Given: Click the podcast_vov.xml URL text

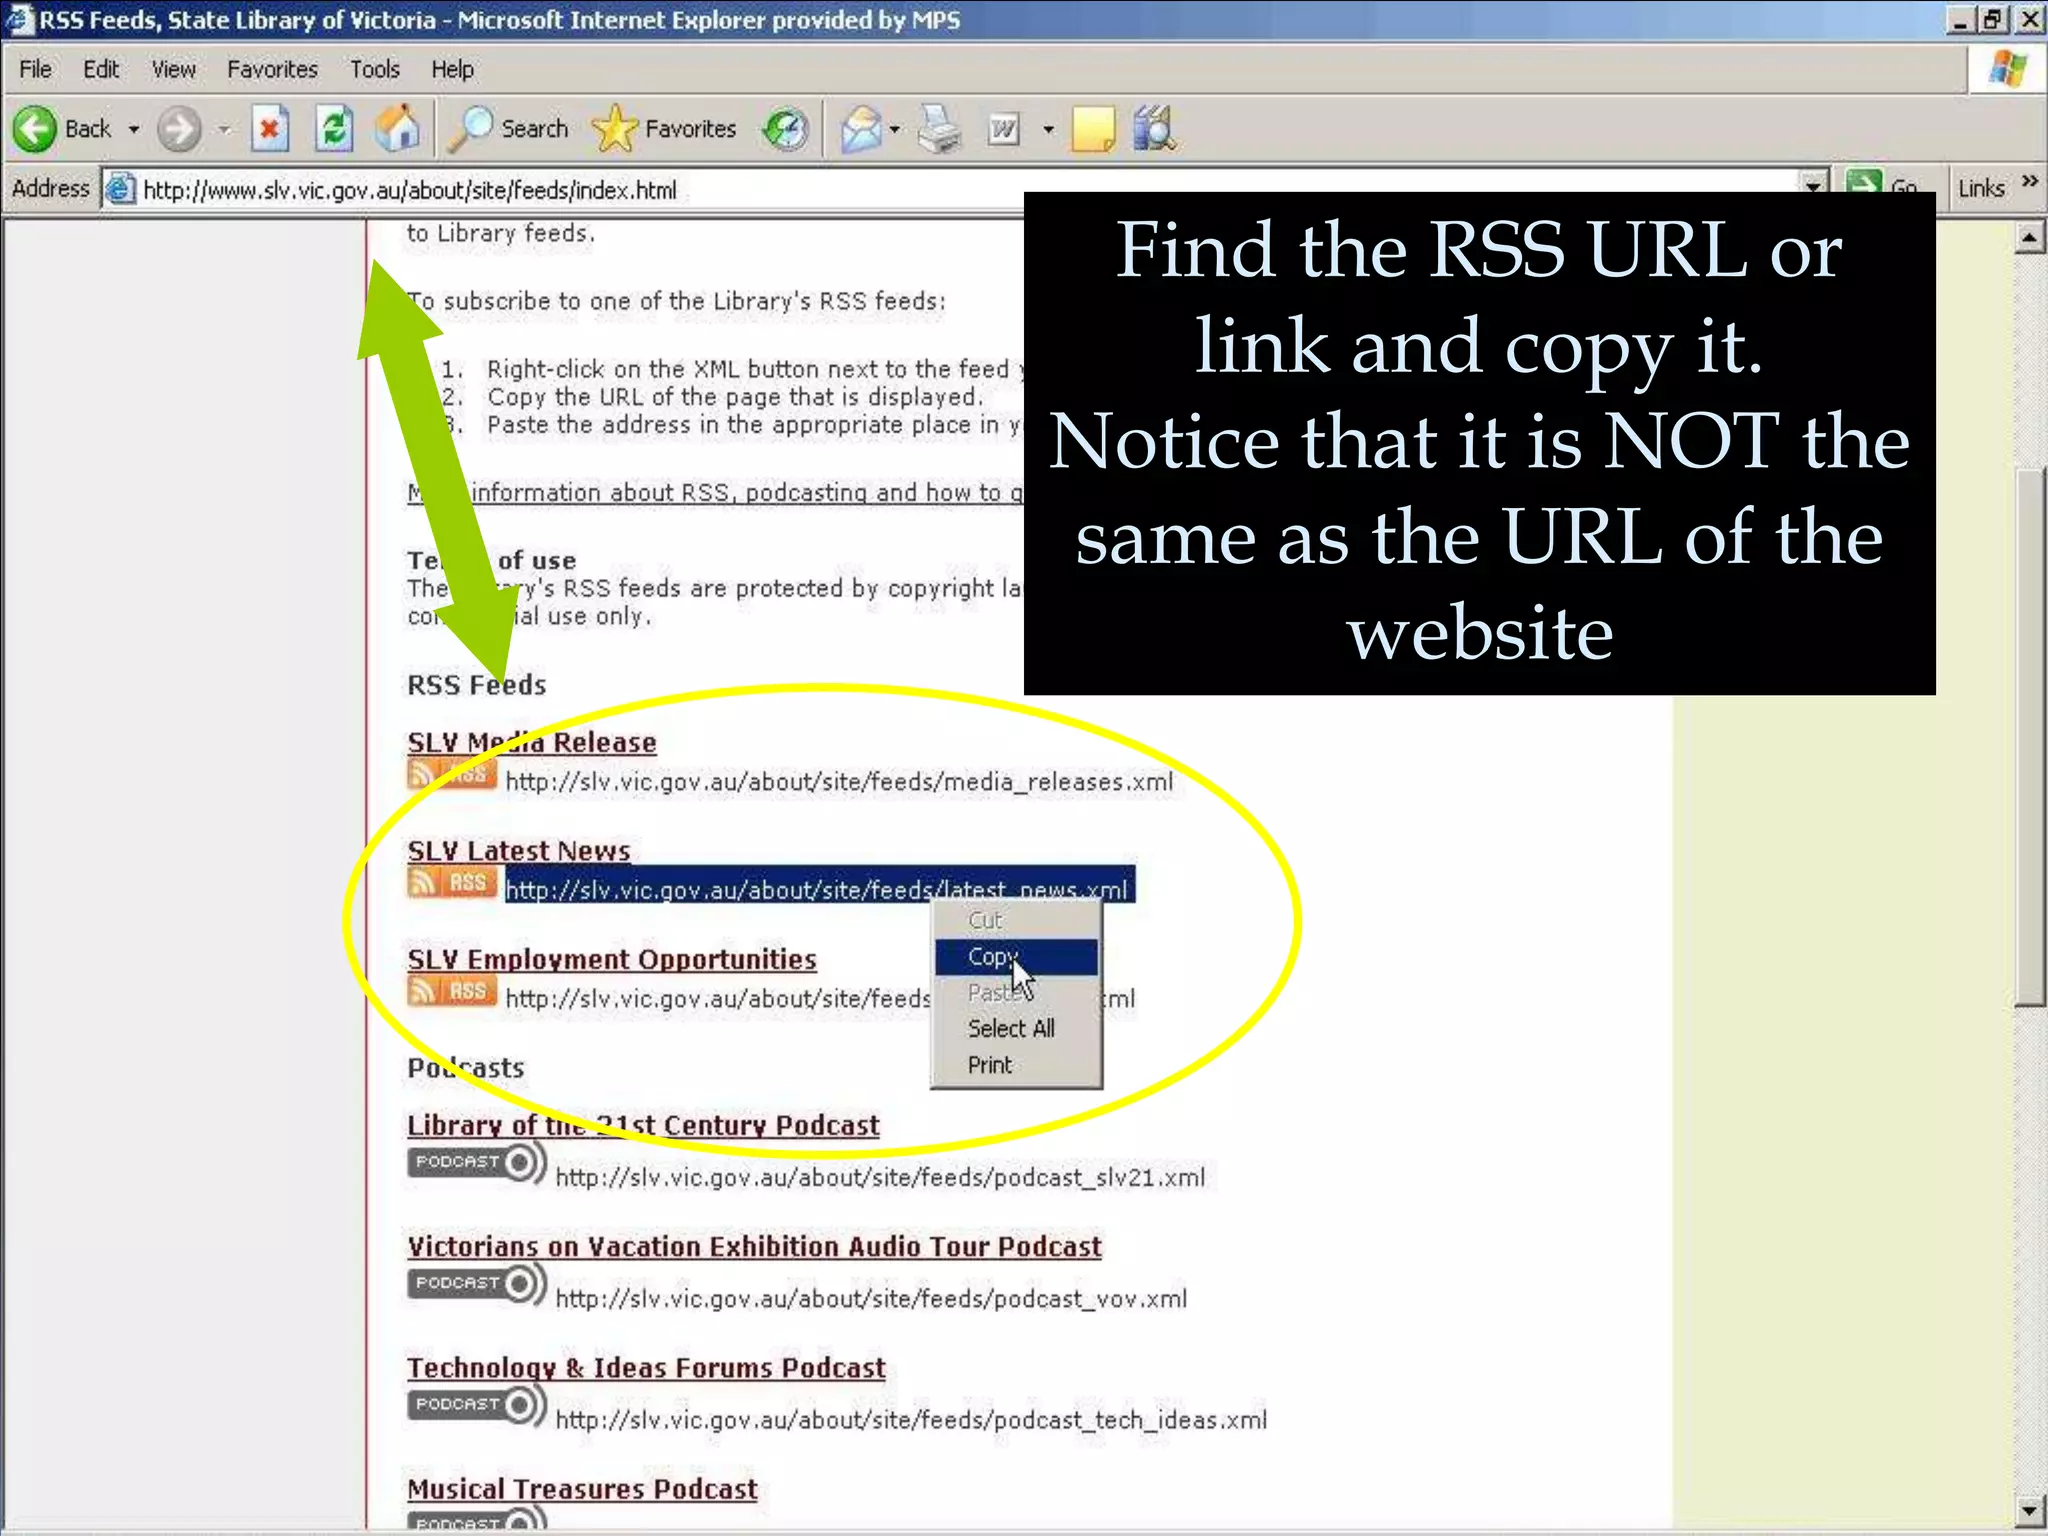Looking at the screenshot, I should pyautogui.click(x=871, y=1298).
